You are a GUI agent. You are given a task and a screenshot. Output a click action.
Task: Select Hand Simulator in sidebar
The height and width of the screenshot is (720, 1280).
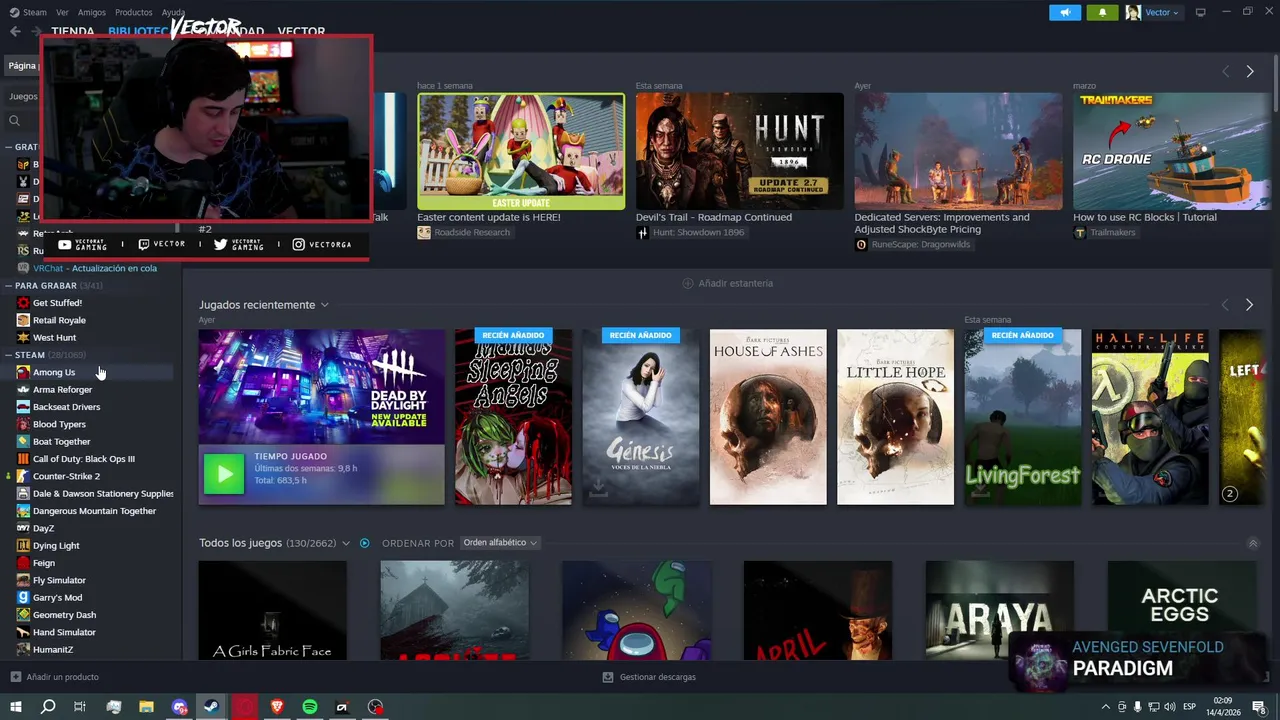64,632
